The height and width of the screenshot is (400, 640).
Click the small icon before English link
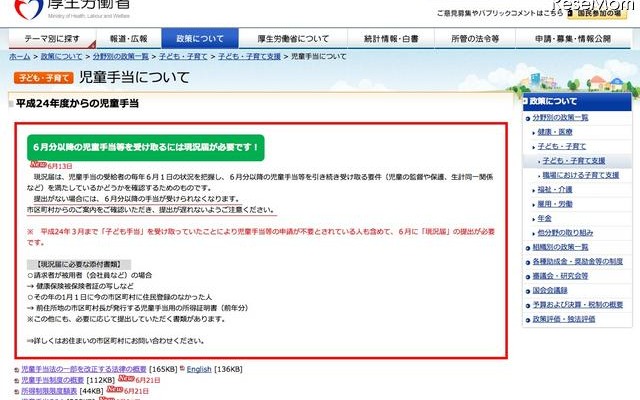(x=182, y=368)
